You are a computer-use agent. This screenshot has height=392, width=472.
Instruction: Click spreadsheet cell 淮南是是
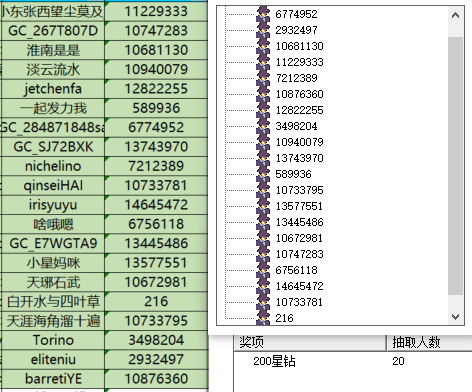click(x=53, y=50)
